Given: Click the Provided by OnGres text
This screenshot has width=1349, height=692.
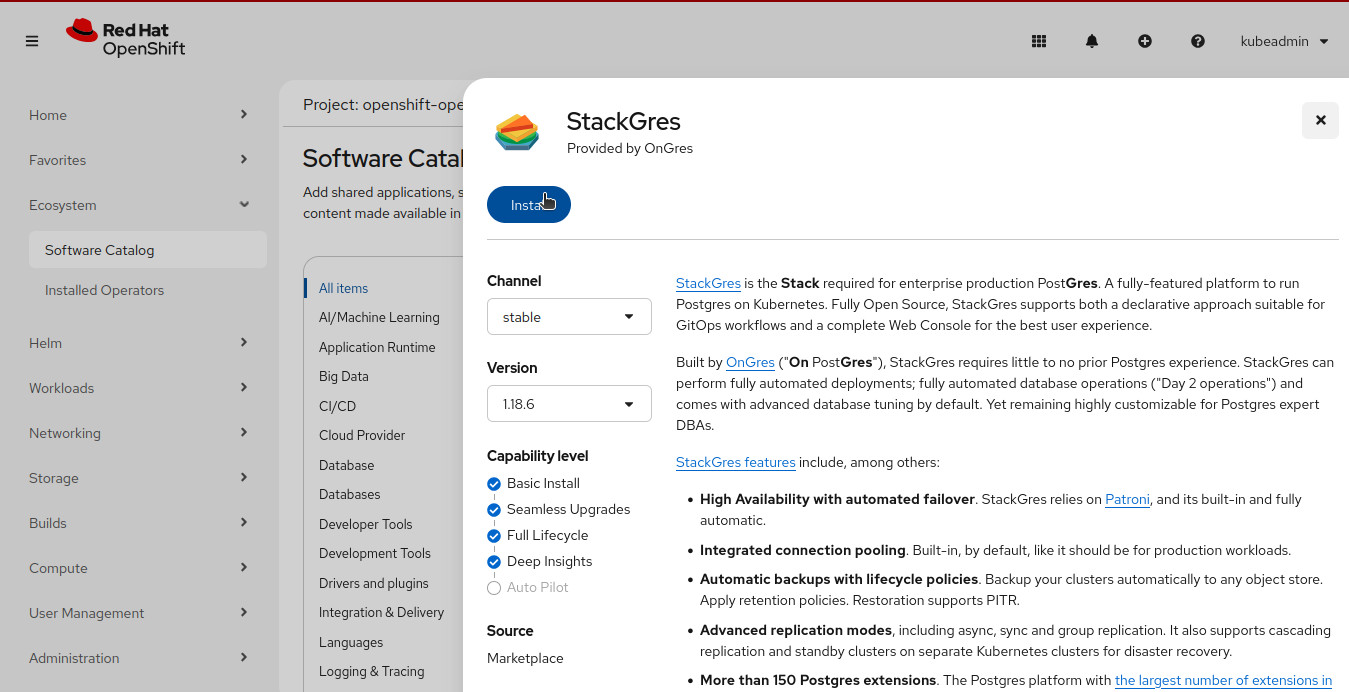Looking at the screenshot, I should [x=630, y=148].
